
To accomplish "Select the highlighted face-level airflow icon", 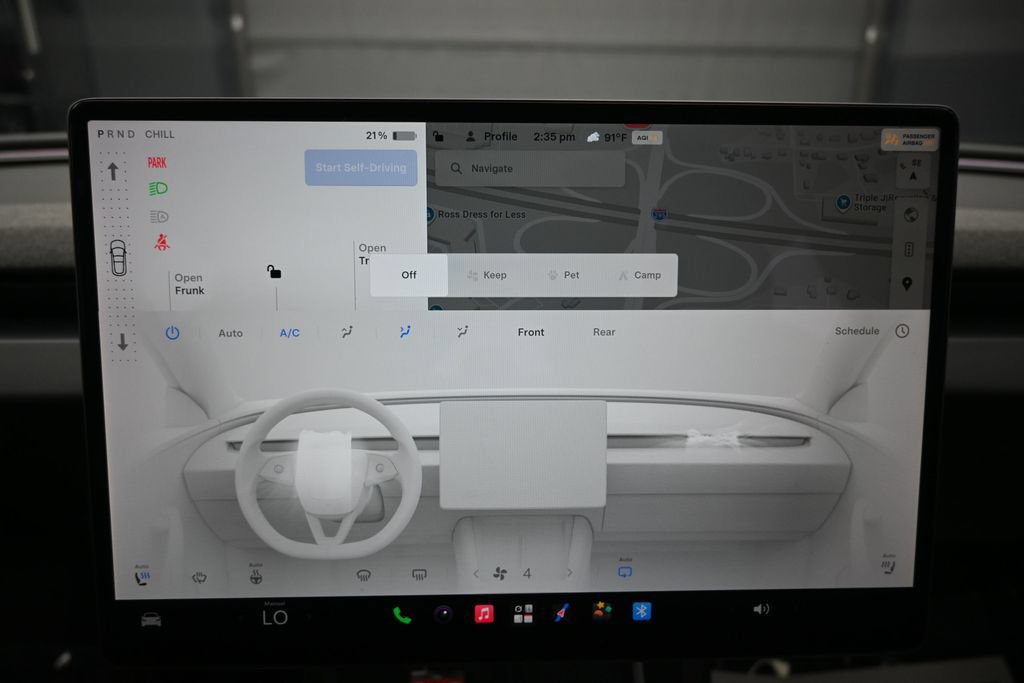I will tap(405, 332).
